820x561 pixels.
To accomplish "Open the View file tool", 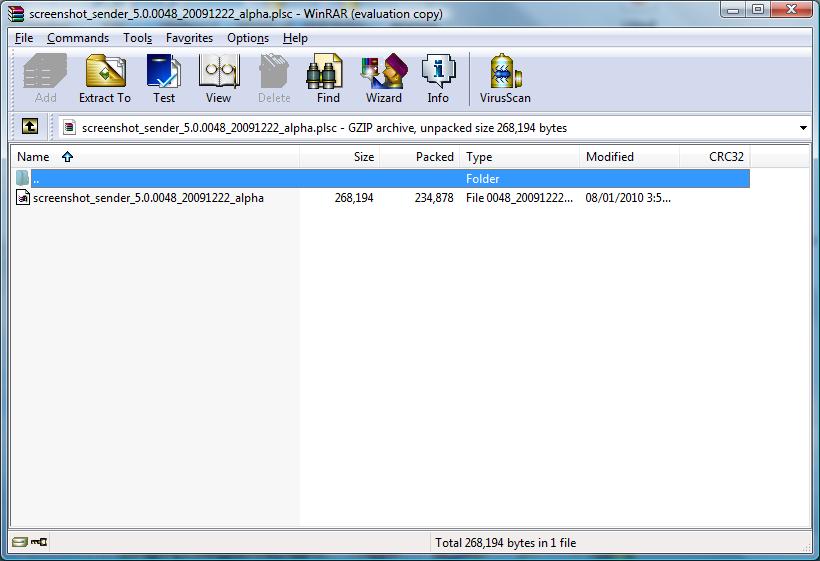I will pos(218,79).
